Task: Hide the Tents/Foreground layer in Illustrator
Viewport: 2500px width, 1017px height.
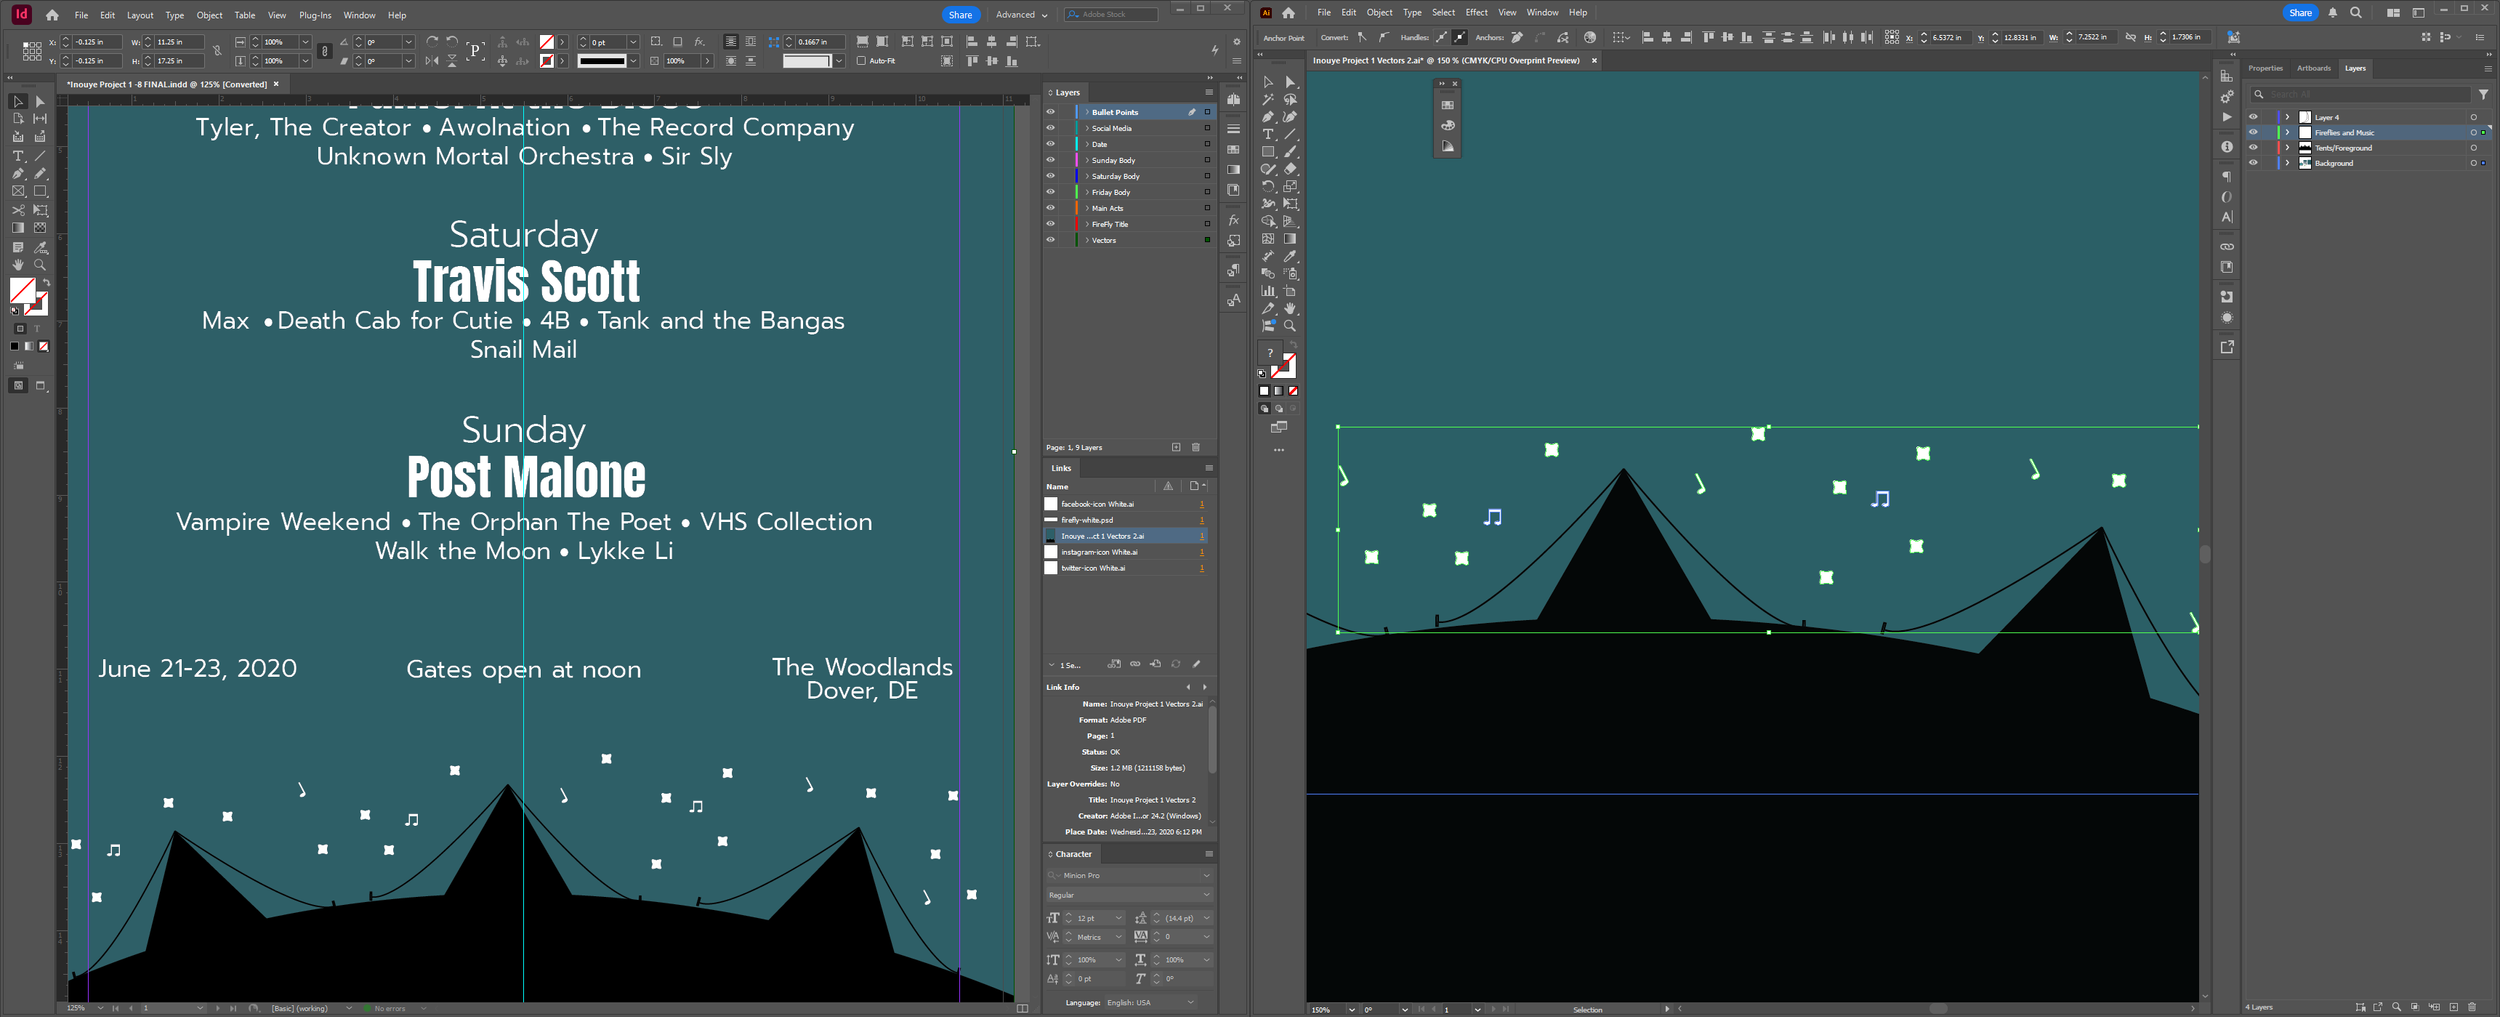Action: point(2253,148)
